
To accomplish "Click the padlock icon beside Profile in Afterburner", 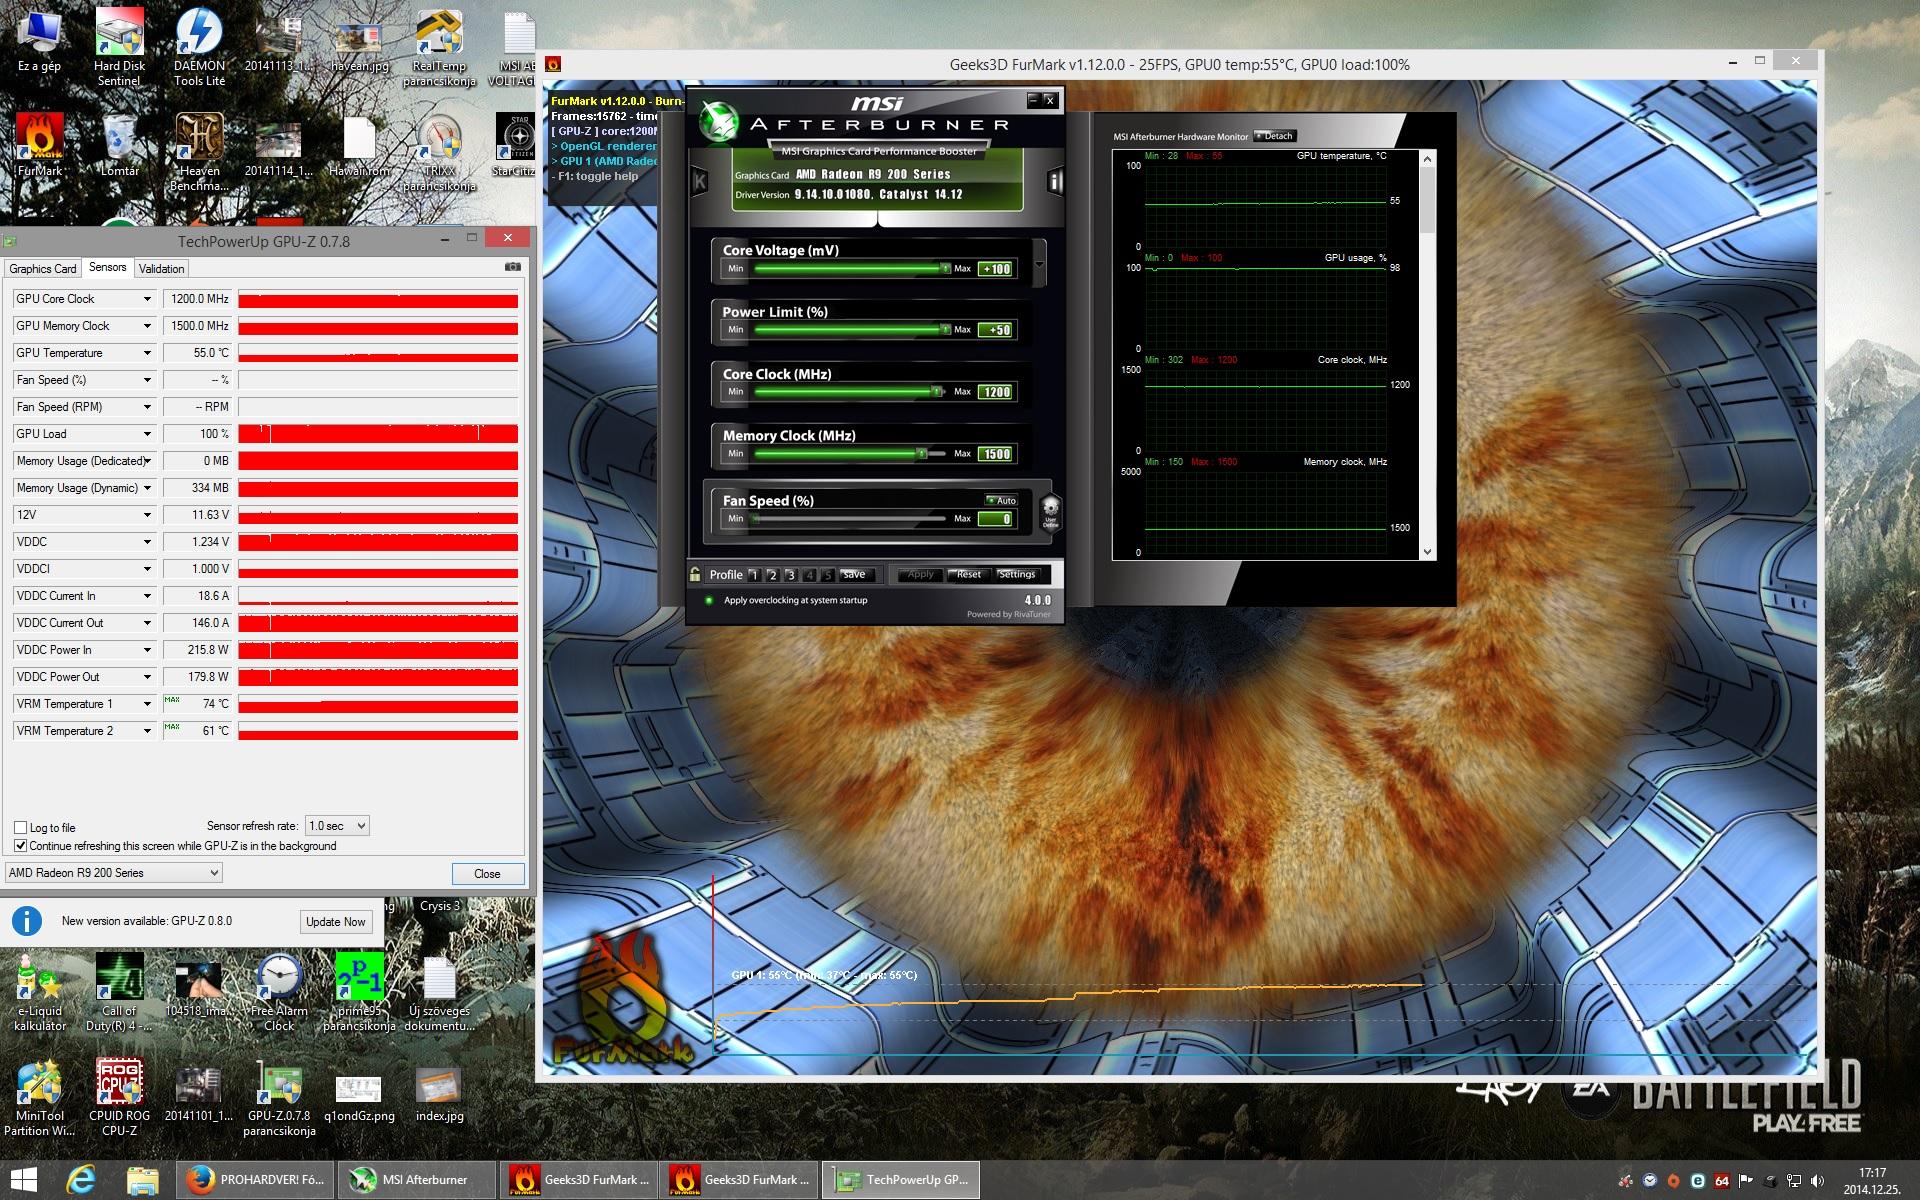I will click(x=695, y=574).
